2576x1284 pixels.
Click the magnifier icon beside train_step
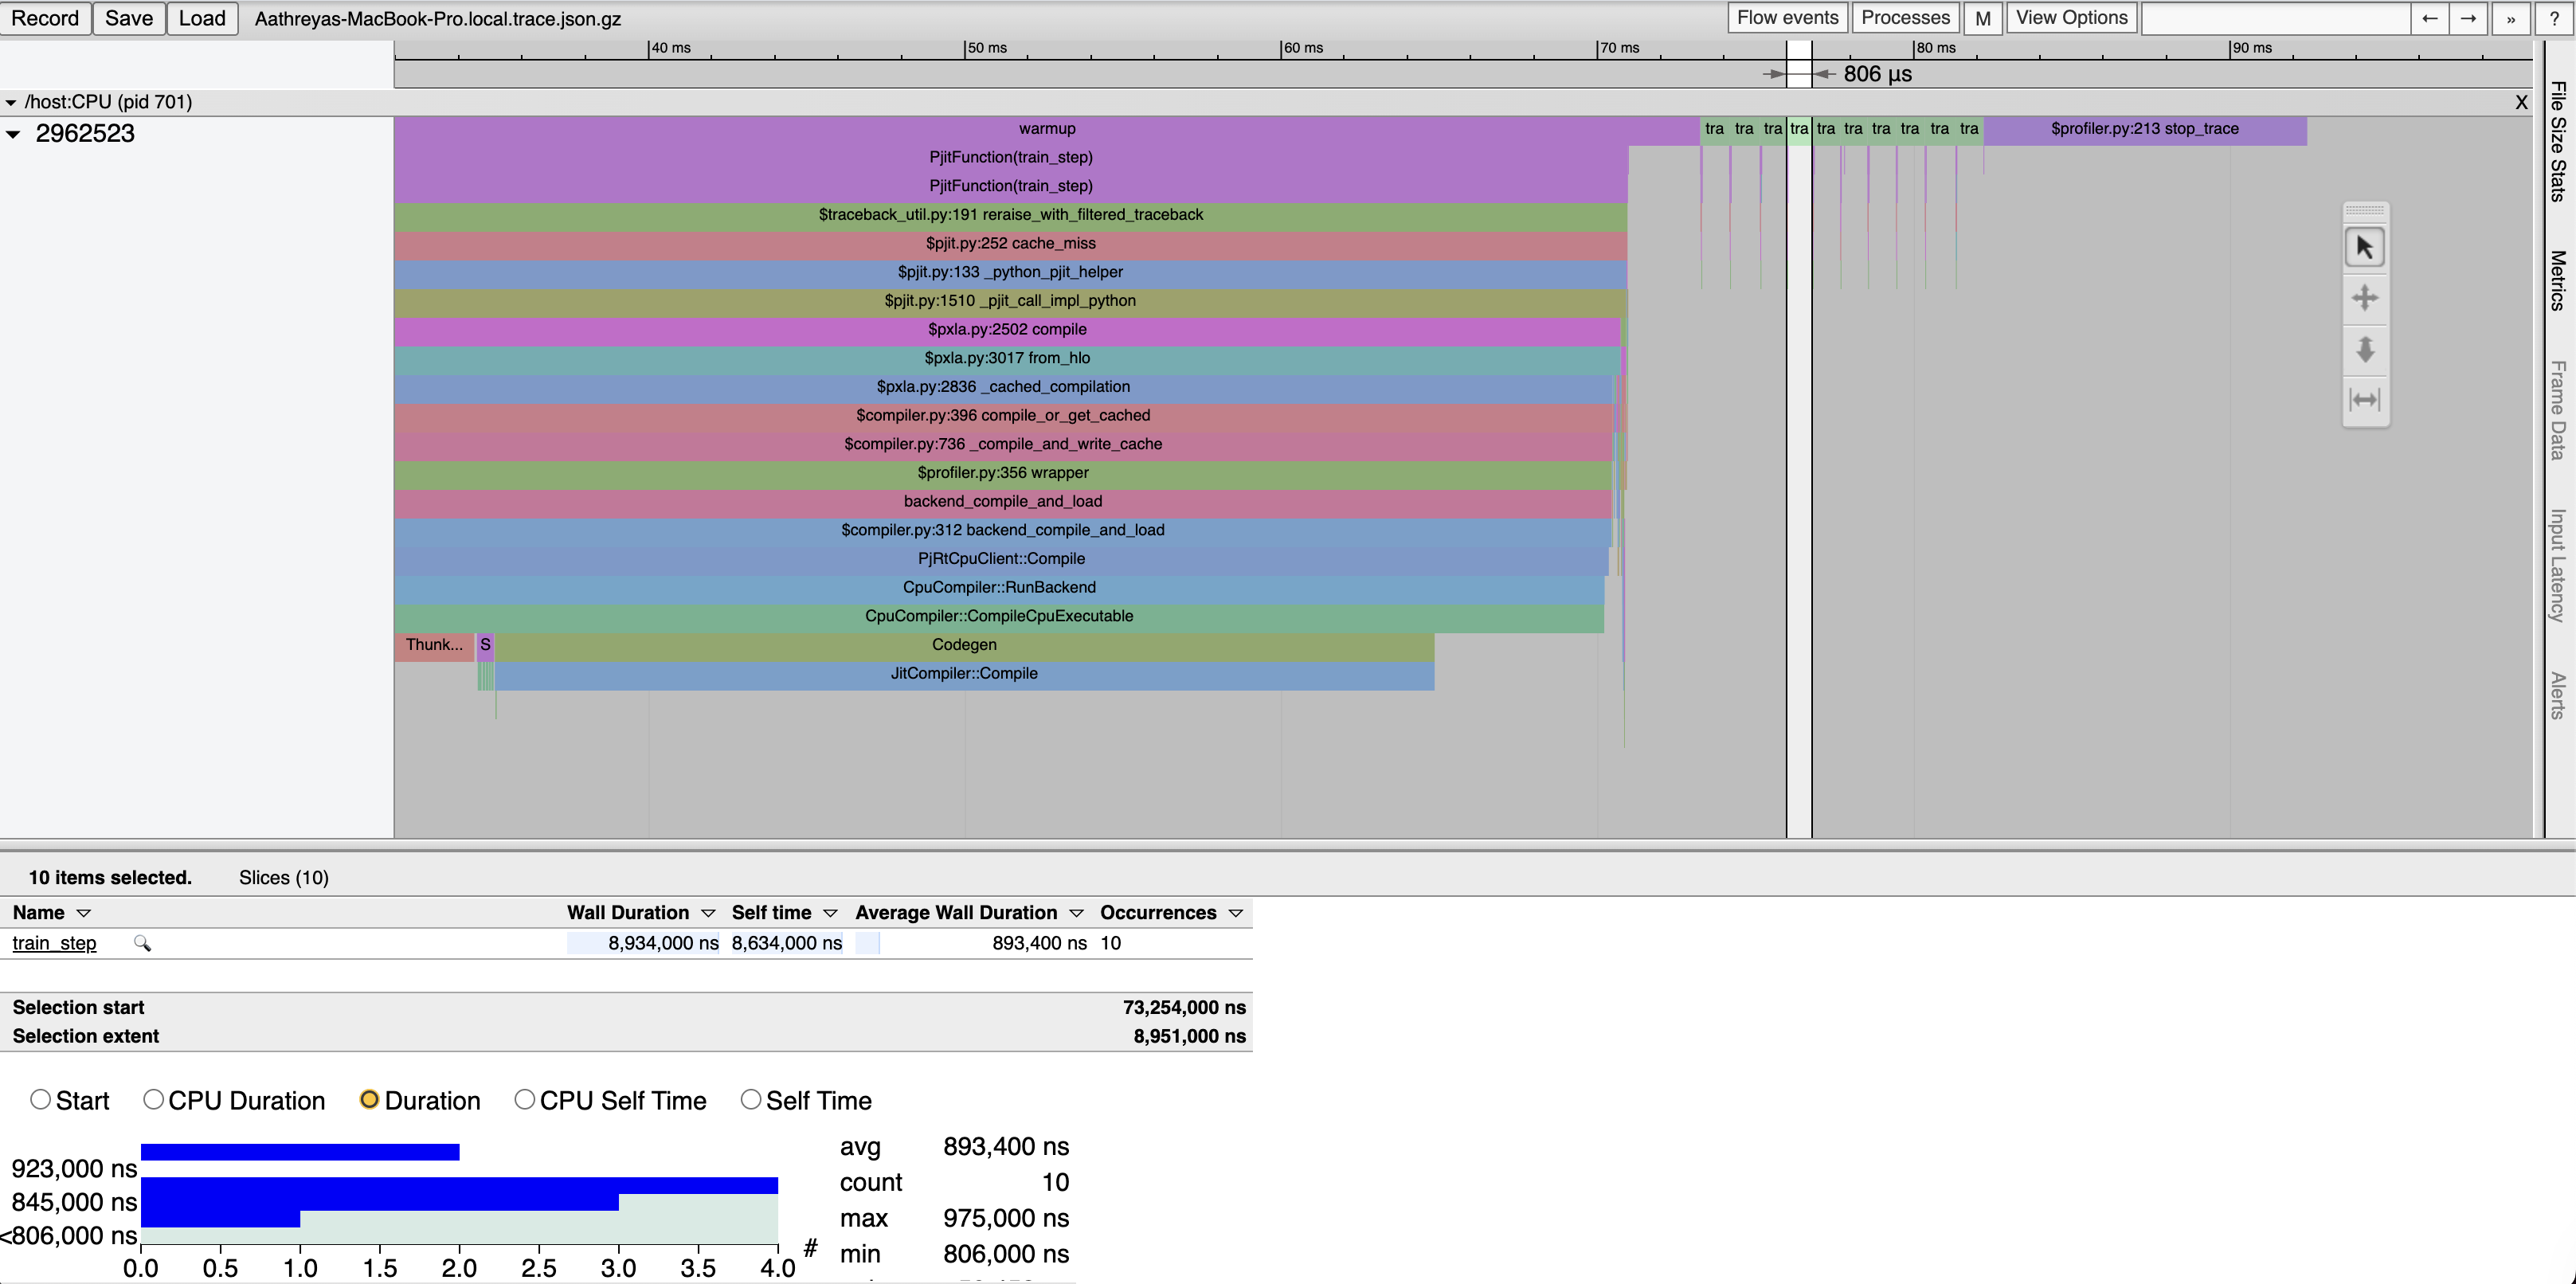tap(142, 943)
